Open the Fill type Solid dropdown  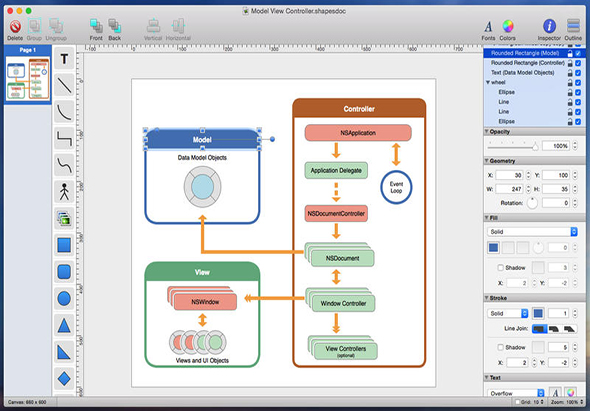tap(532, 231)
